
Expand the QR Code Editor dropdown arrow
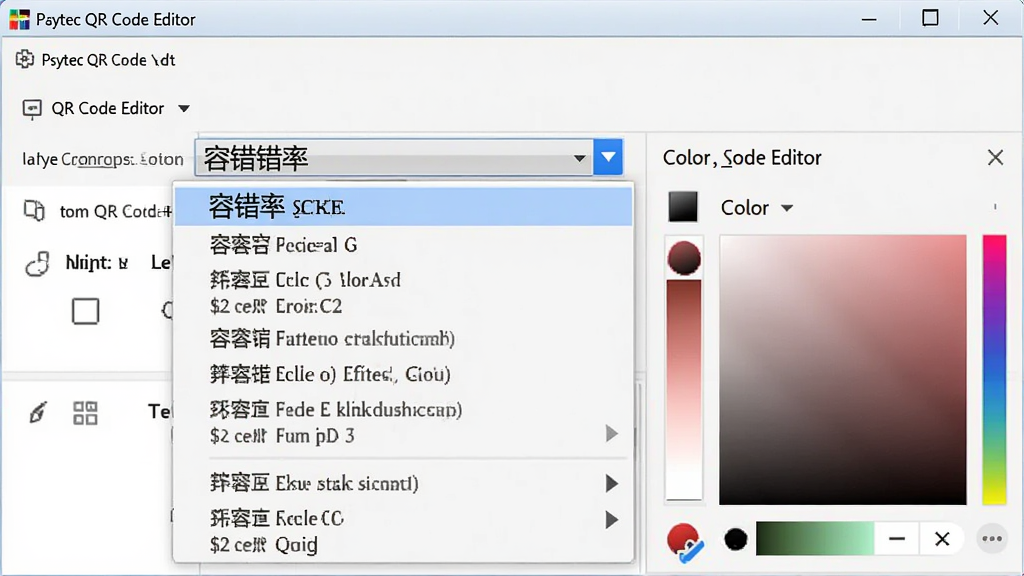click(184, 108)
